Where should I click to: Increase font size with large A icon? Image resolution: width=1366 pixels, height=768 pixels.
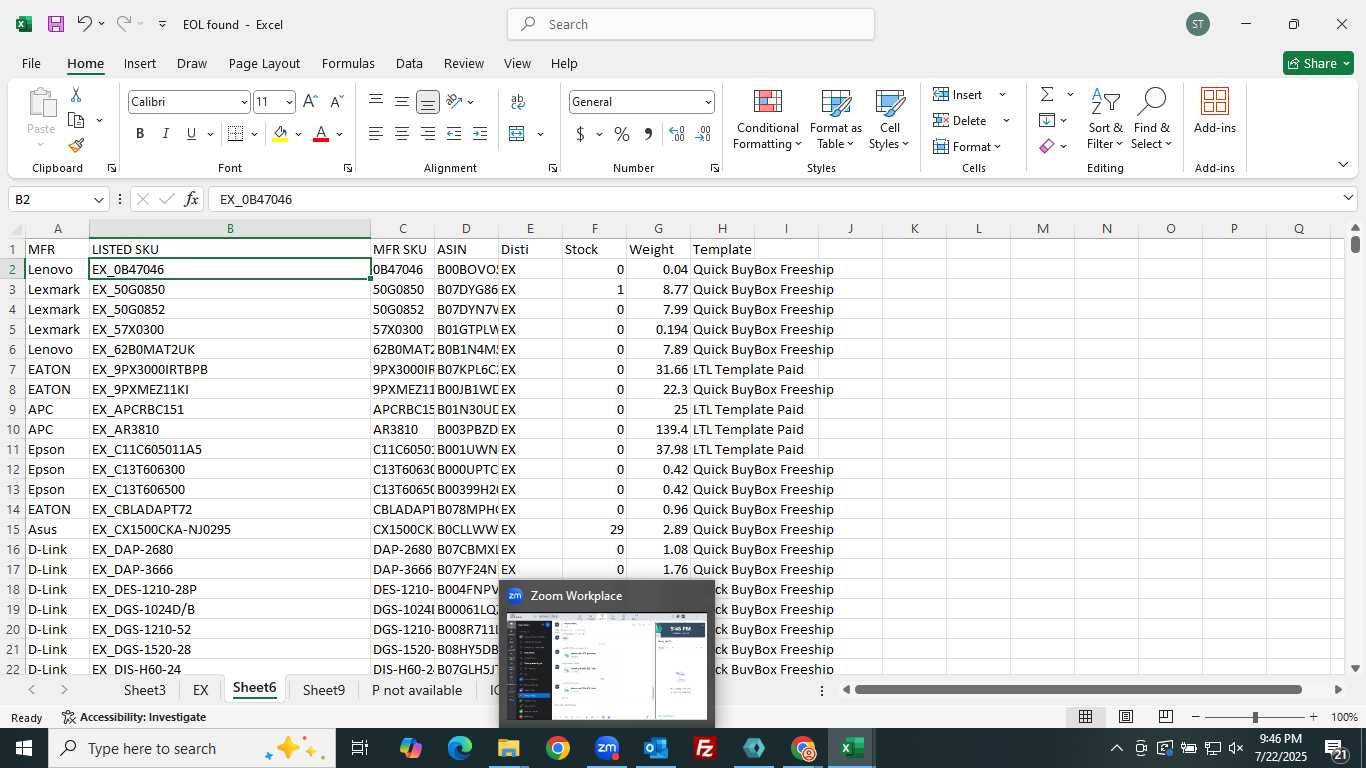pos(310,102)
